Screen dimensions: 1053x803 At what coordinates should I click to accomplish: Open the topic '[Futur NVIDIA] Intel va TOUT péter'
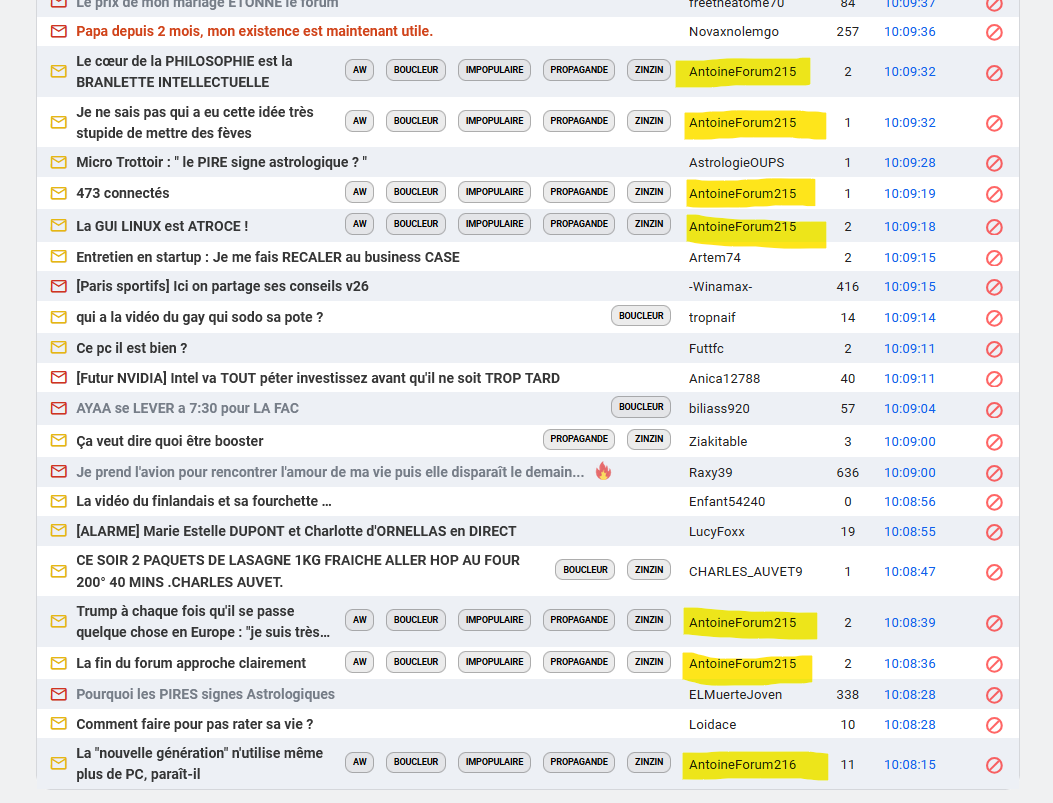pos(318,378)
